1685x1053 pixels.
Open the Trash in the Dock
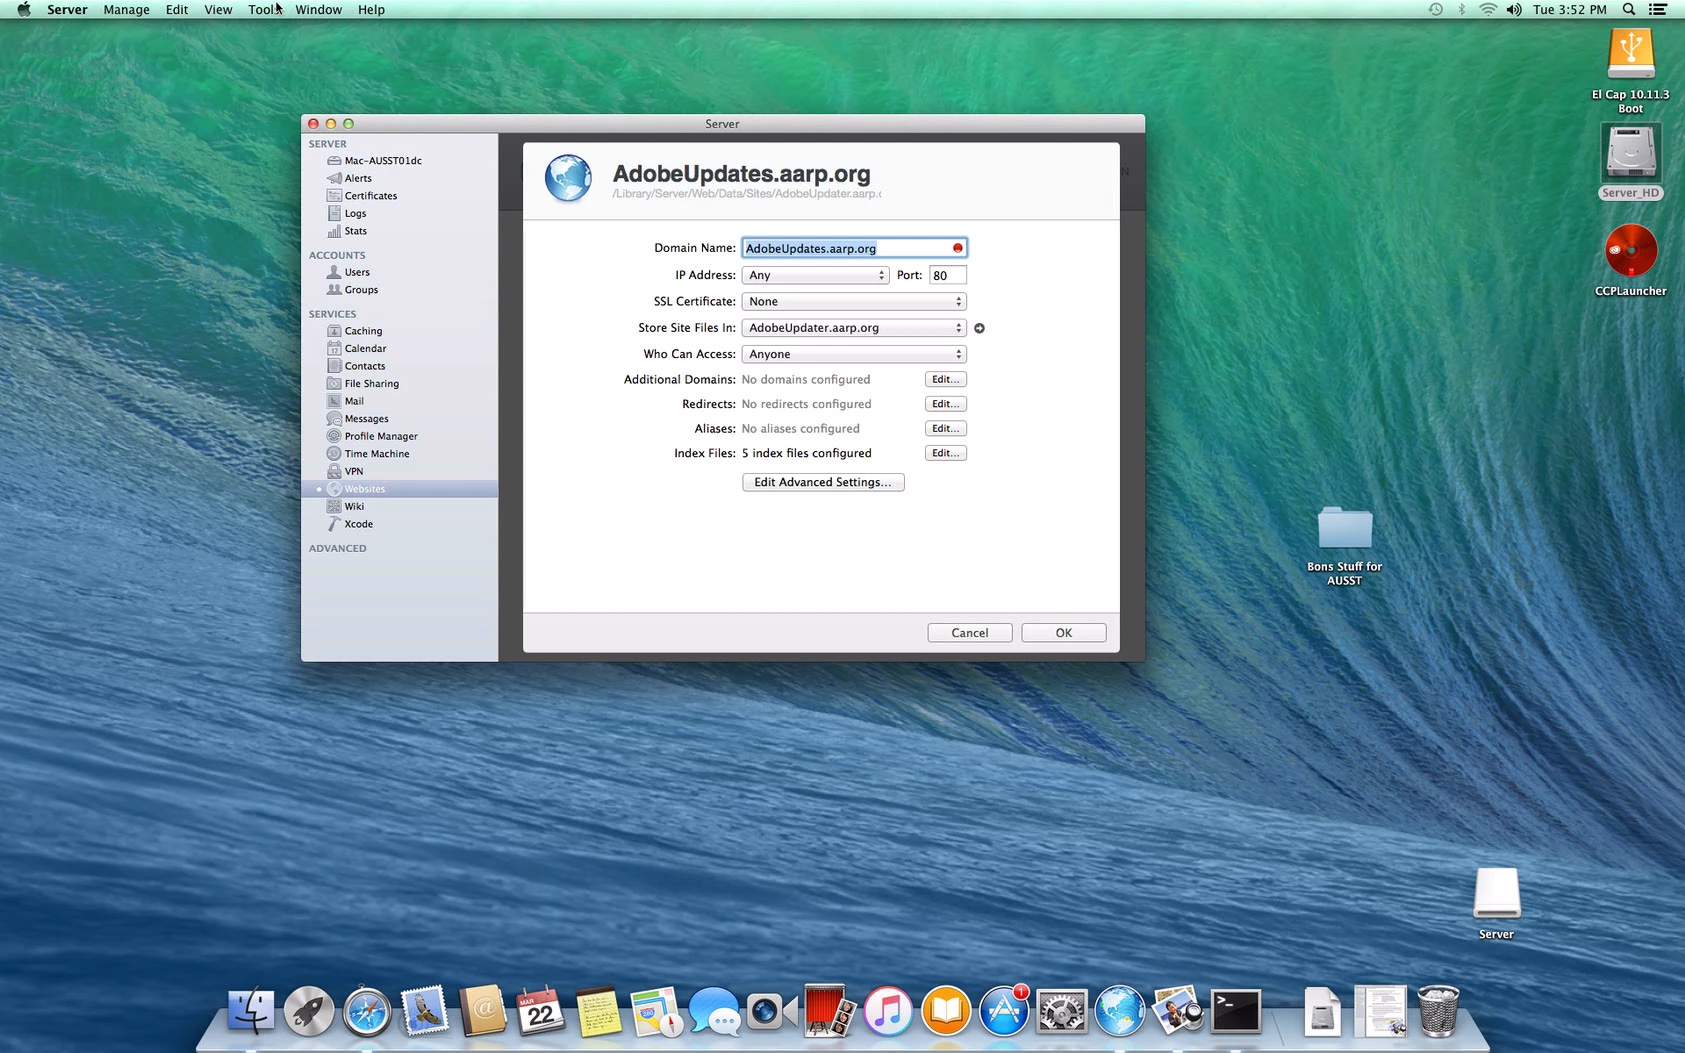(1438, 1011)
